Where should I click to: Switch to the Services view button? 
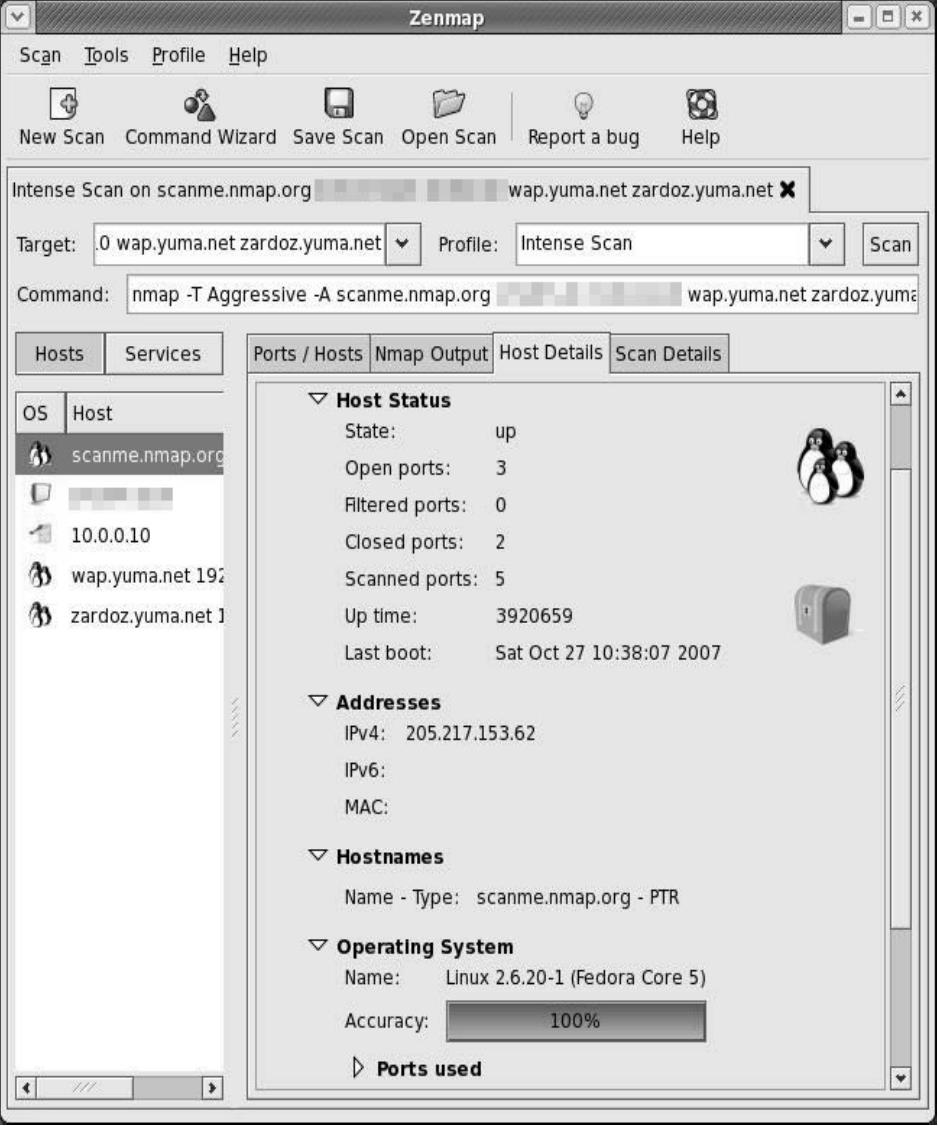pos(162,354)
